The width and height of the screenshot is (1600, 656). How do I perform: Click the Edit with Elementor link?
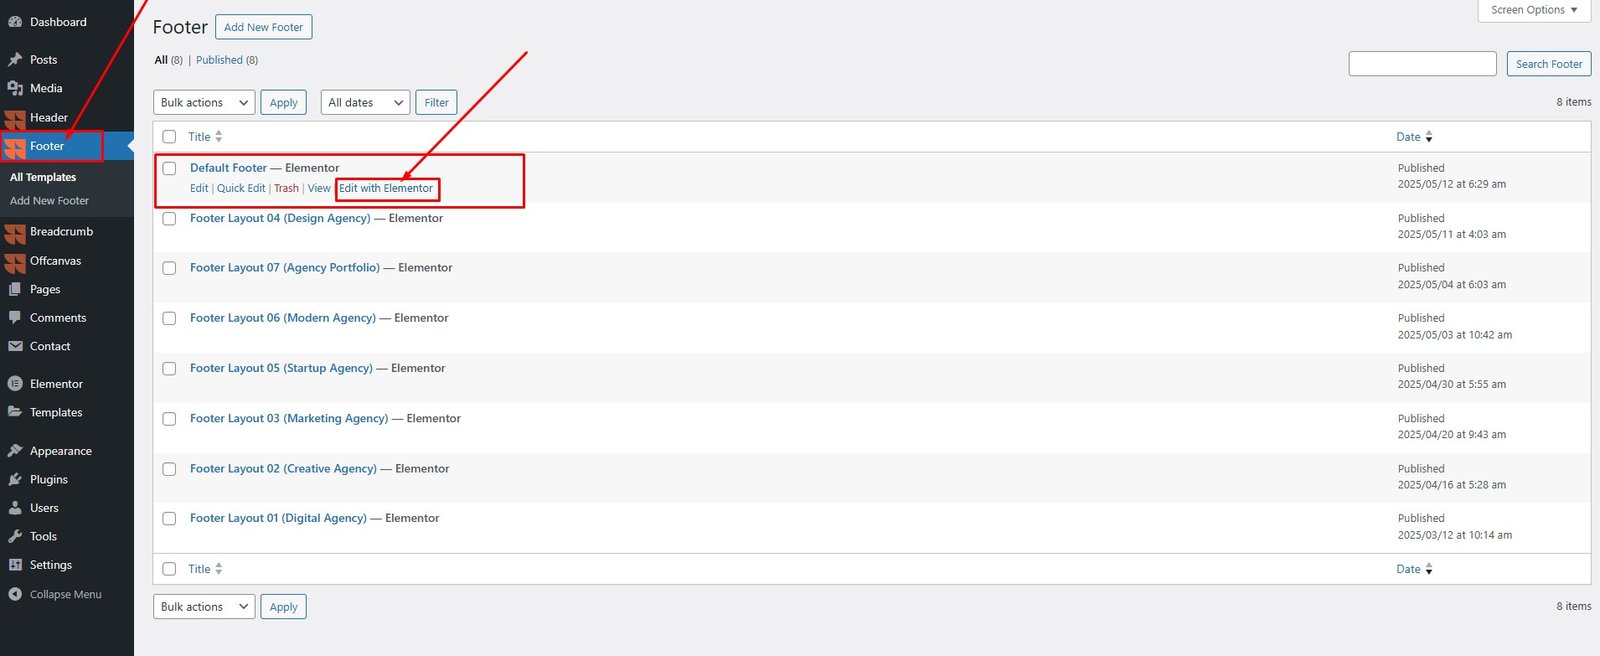point(386,188)
